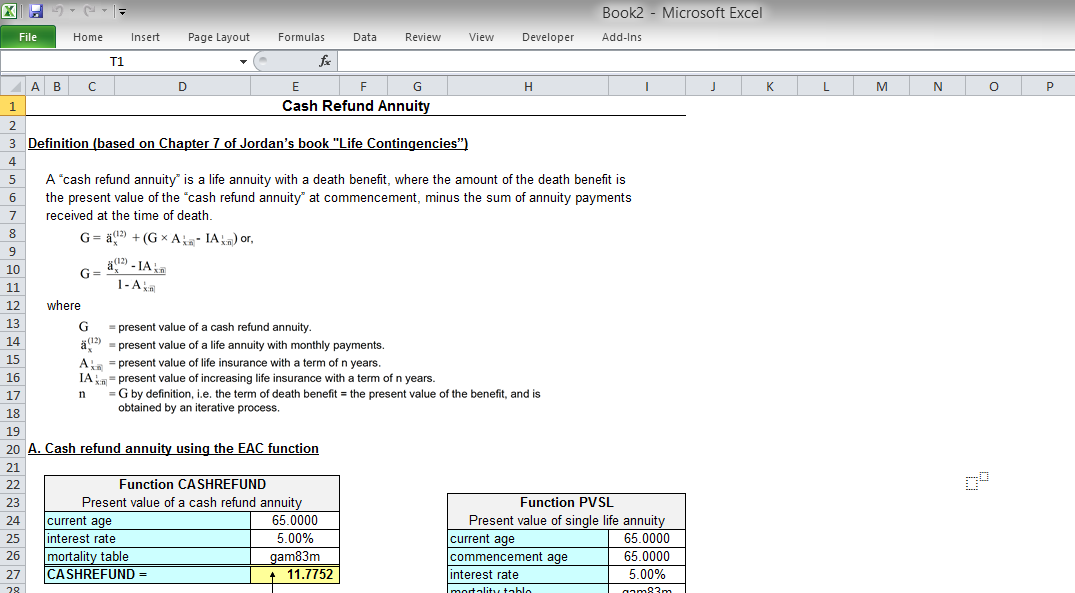
Task: Open the Formulas ribbon tab
Action: coord(301,37)
